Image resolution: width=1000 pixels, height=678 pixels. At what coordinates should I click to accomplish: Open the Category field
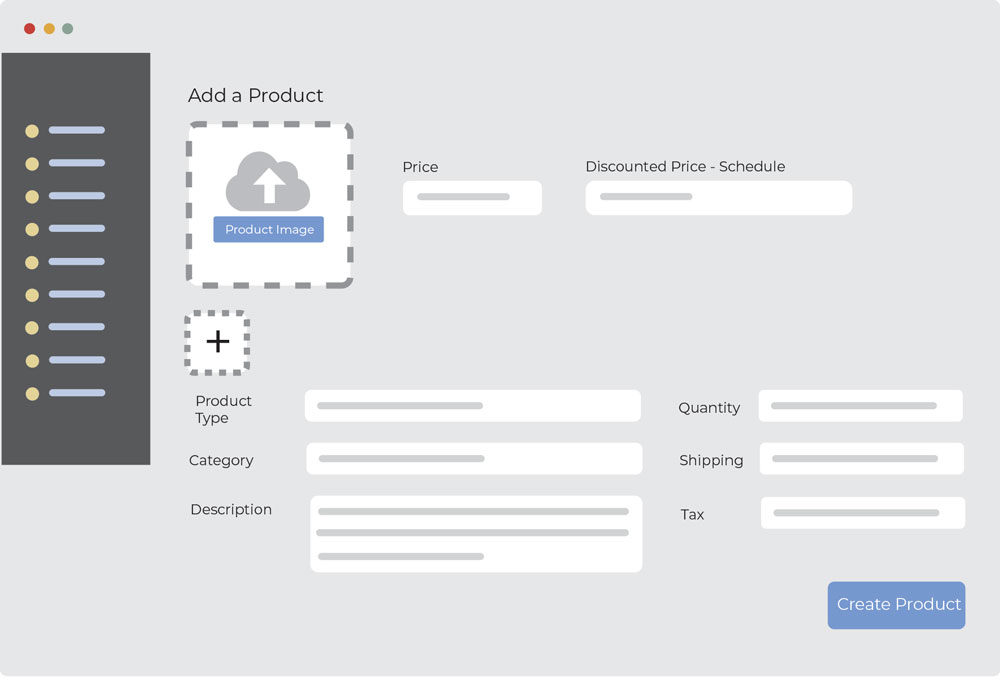click(x=474, y=459)
